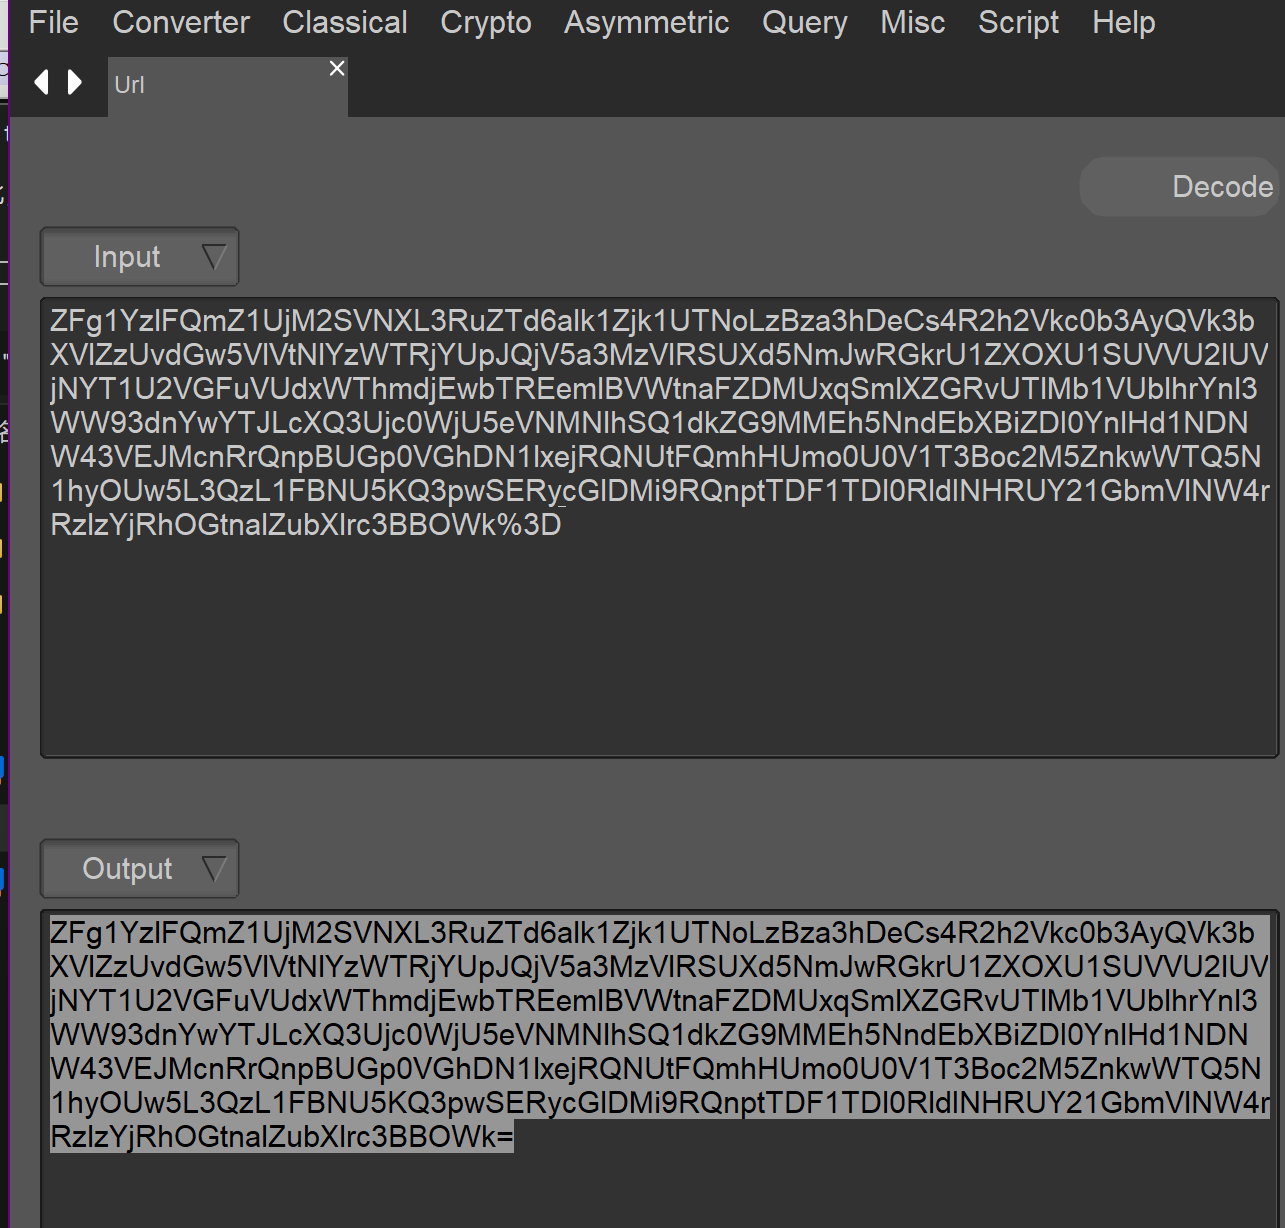The height and width of the screenshot is (1228, 1285).
Task: Open the Converter menu
Action: 181,22
